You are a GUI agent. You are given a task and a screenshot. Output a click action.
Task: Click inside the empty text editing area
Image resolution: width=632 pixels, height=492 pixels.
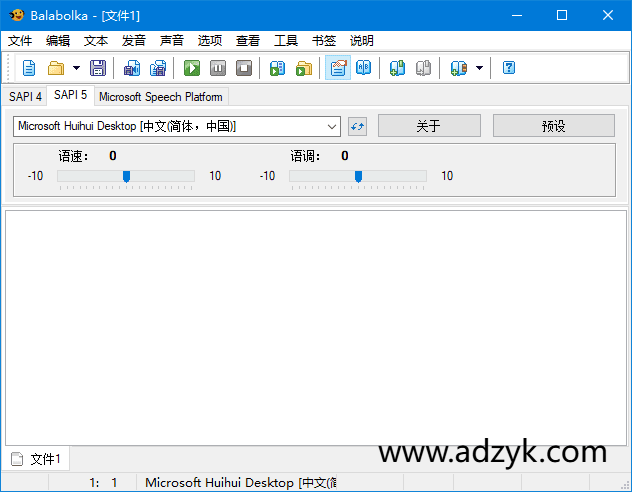click(x=316, y=328)
